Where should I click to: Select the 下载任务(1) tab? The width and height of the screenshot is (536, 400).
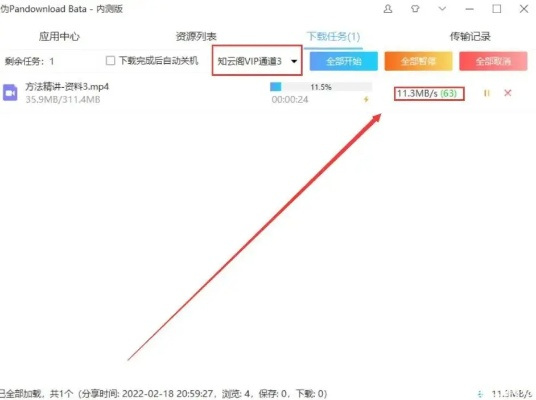click(x=333, y=36)
